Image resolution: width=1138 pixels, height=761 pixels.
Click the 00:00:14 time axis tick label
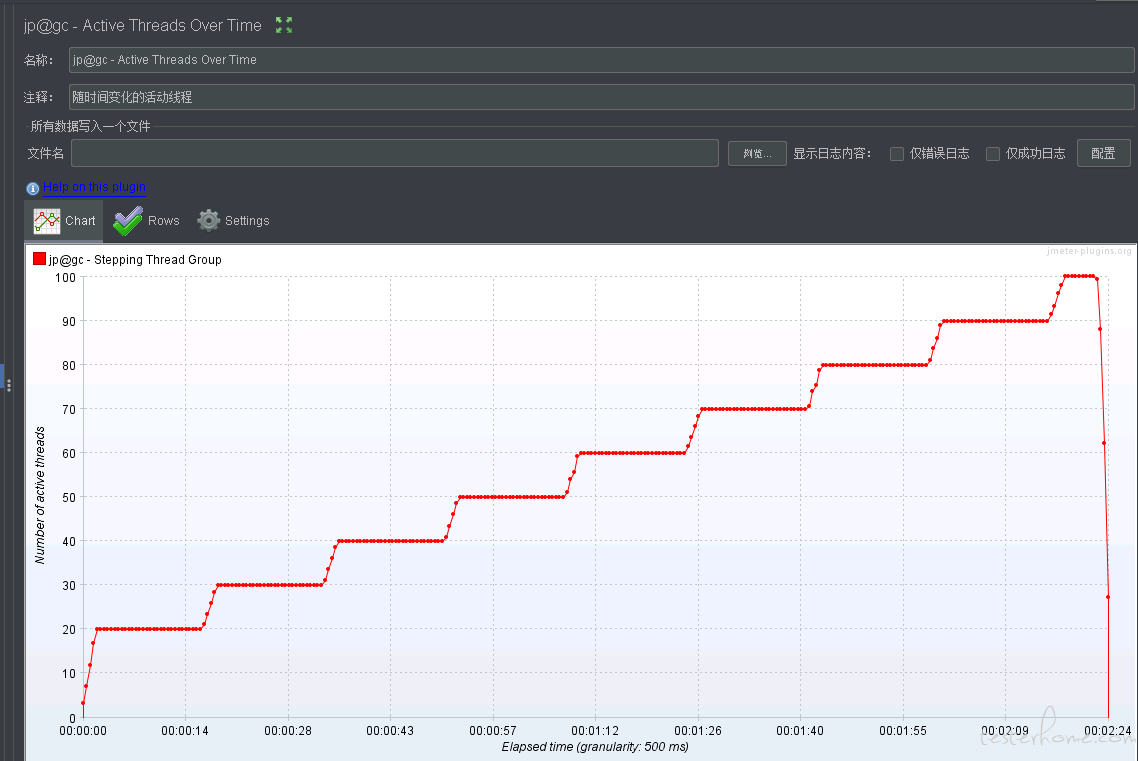click(185, 731)
